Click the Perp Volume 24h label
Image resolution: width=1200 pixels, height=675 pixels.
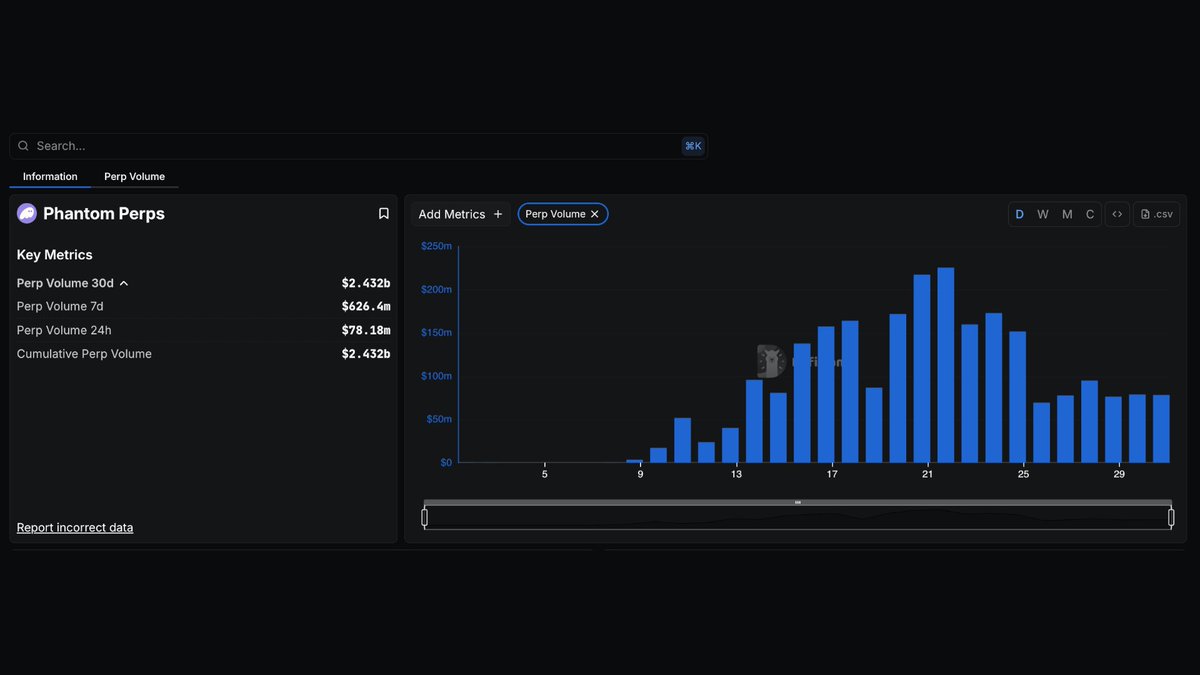[x=64, y=330]
